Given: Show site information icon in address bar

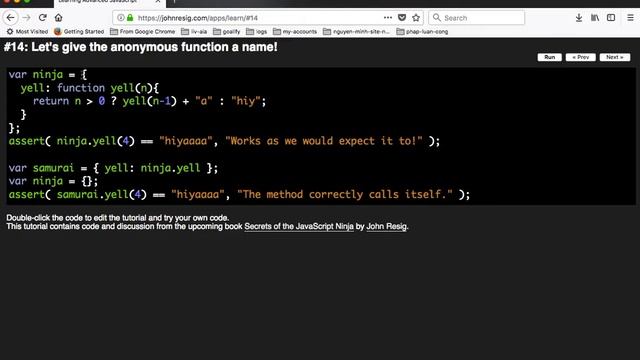Looking at the screenshot, I should (x=120, y=18).
